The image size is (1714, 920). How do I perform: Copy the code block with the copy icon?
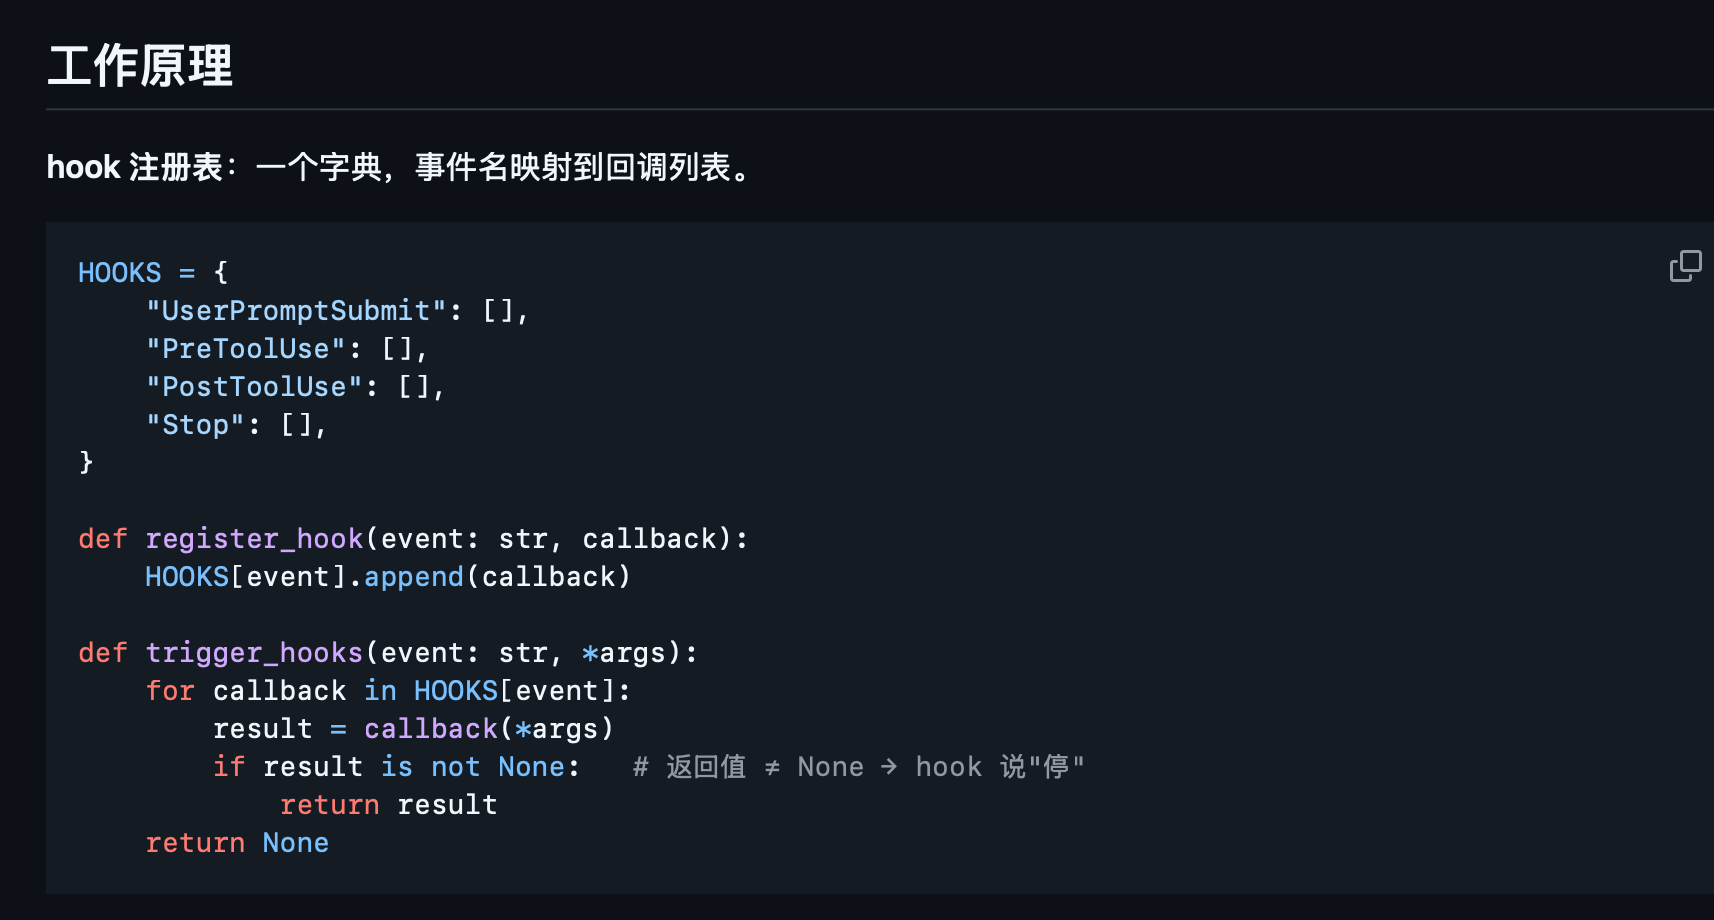pos(1685,266)
